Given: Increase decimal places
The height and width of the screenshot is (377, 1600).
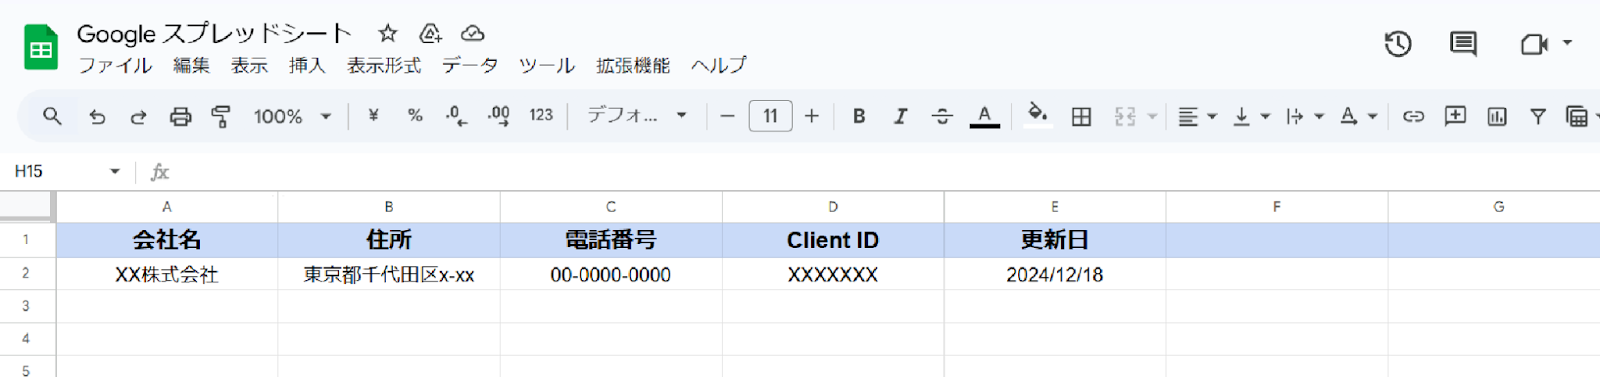Looking at the screenshot, I should point(498,116).
